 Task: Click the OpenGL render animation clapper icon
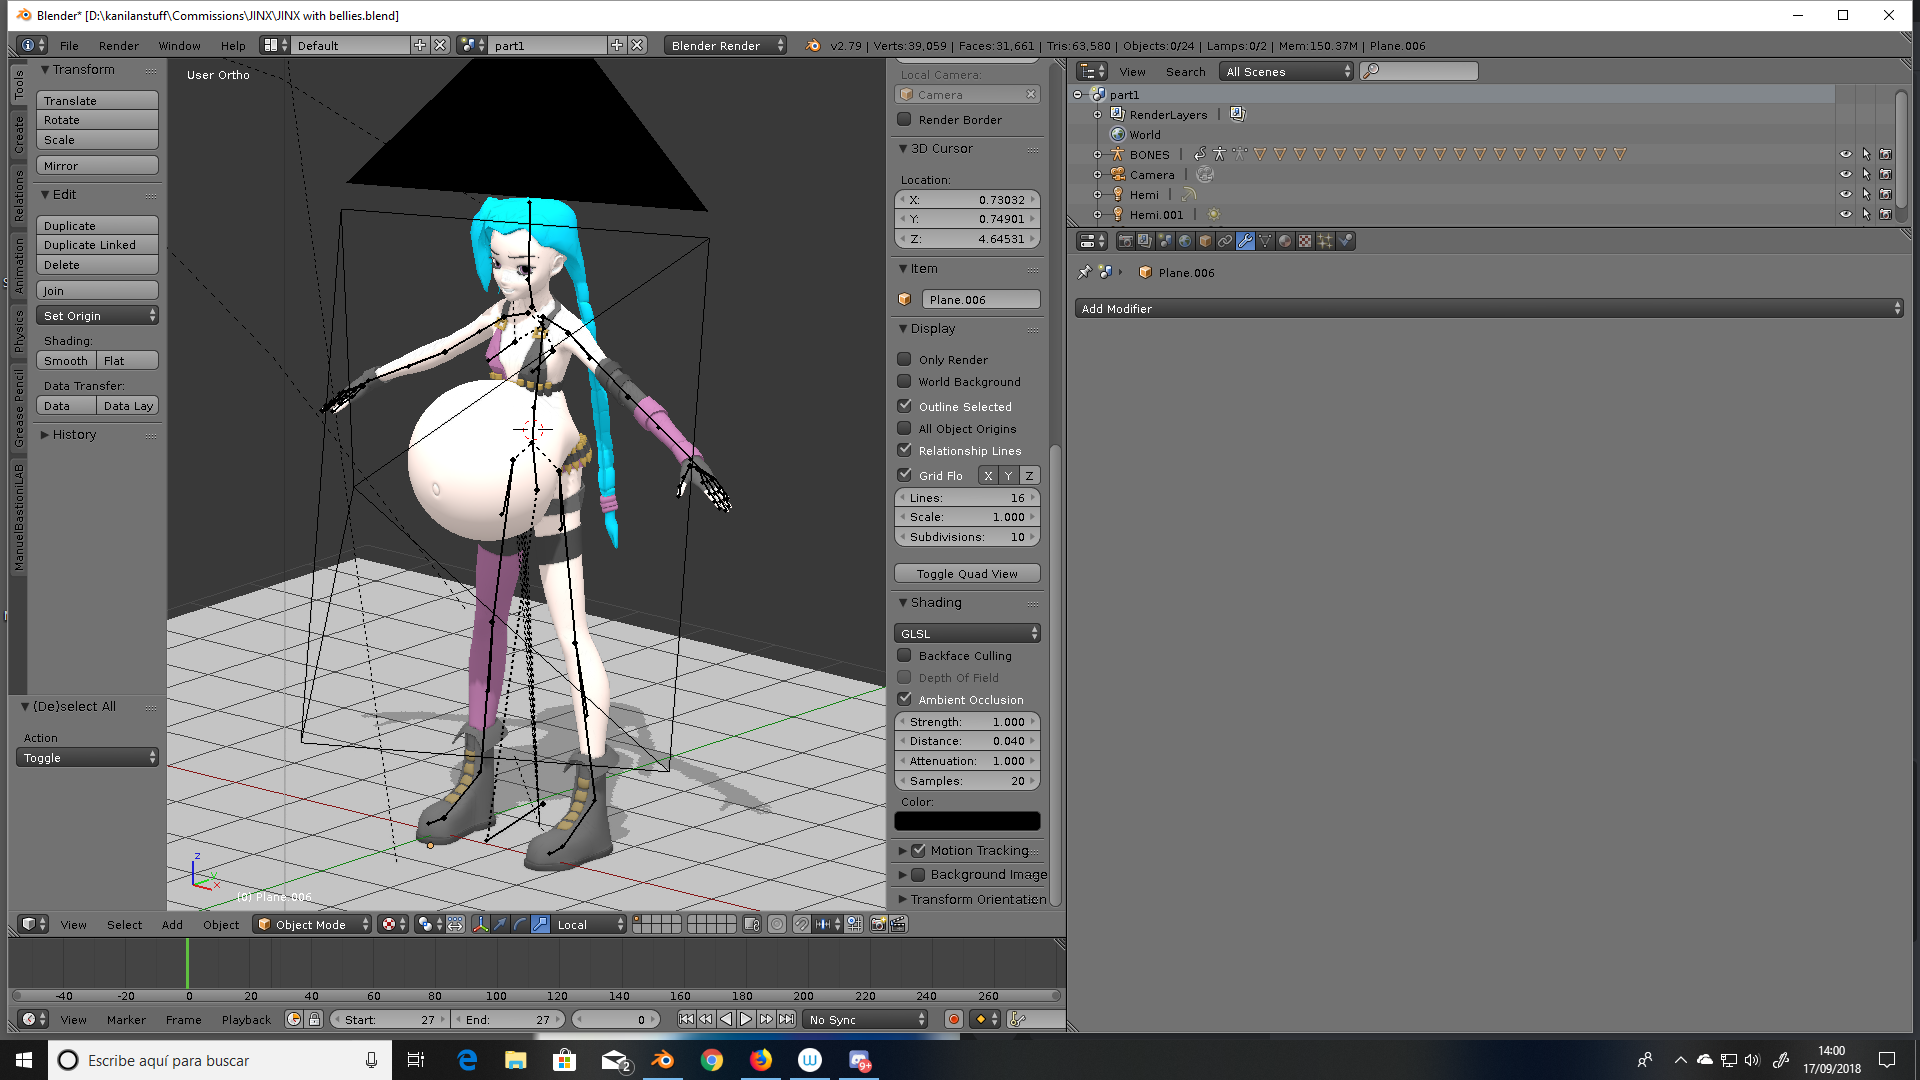(898, 924)
